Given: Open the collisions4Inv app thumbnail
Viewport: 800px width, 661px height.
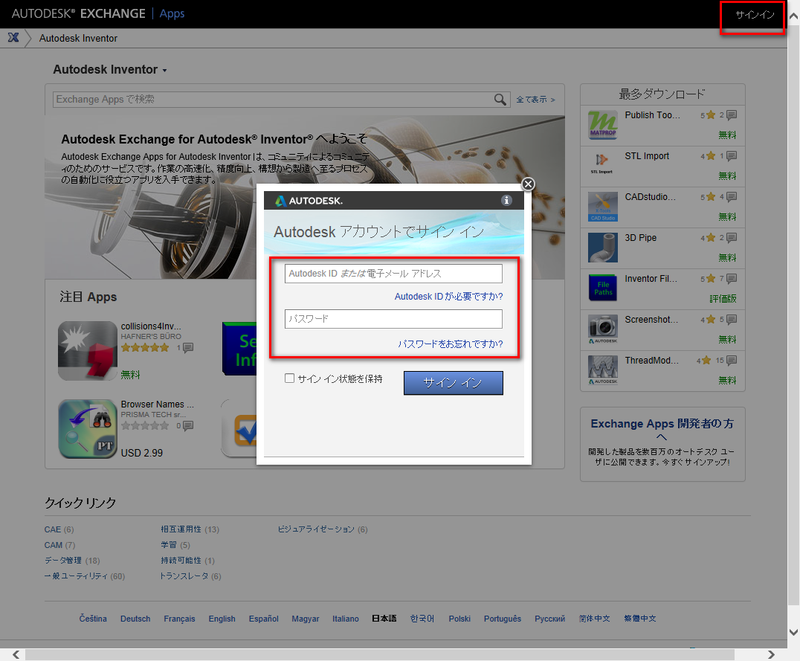Looking at the screenshot, I should [x=88, y=351].
